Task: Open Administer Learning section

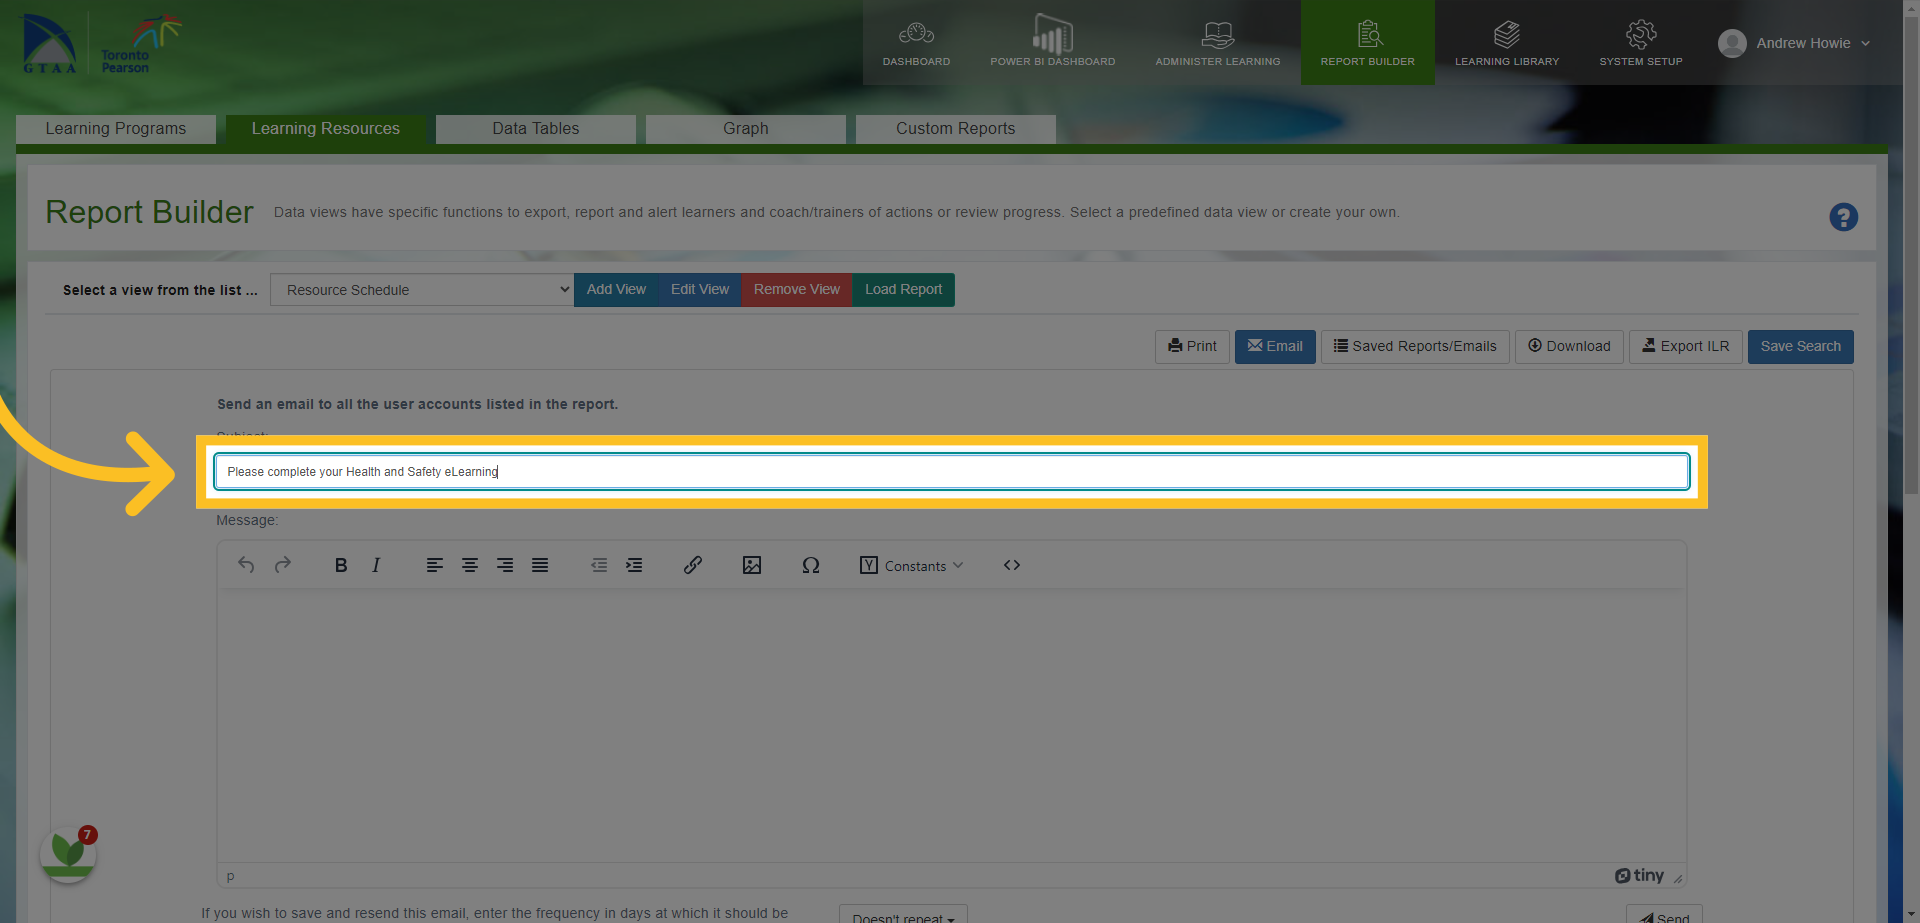Action: click(x=1217, y=43)
